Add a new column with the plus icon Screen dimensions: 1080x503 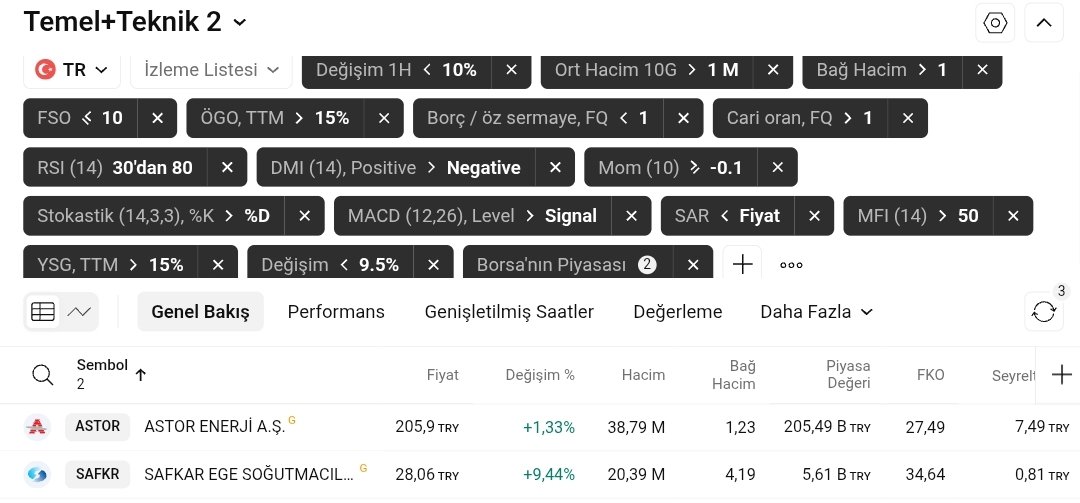click(1061, 375)
